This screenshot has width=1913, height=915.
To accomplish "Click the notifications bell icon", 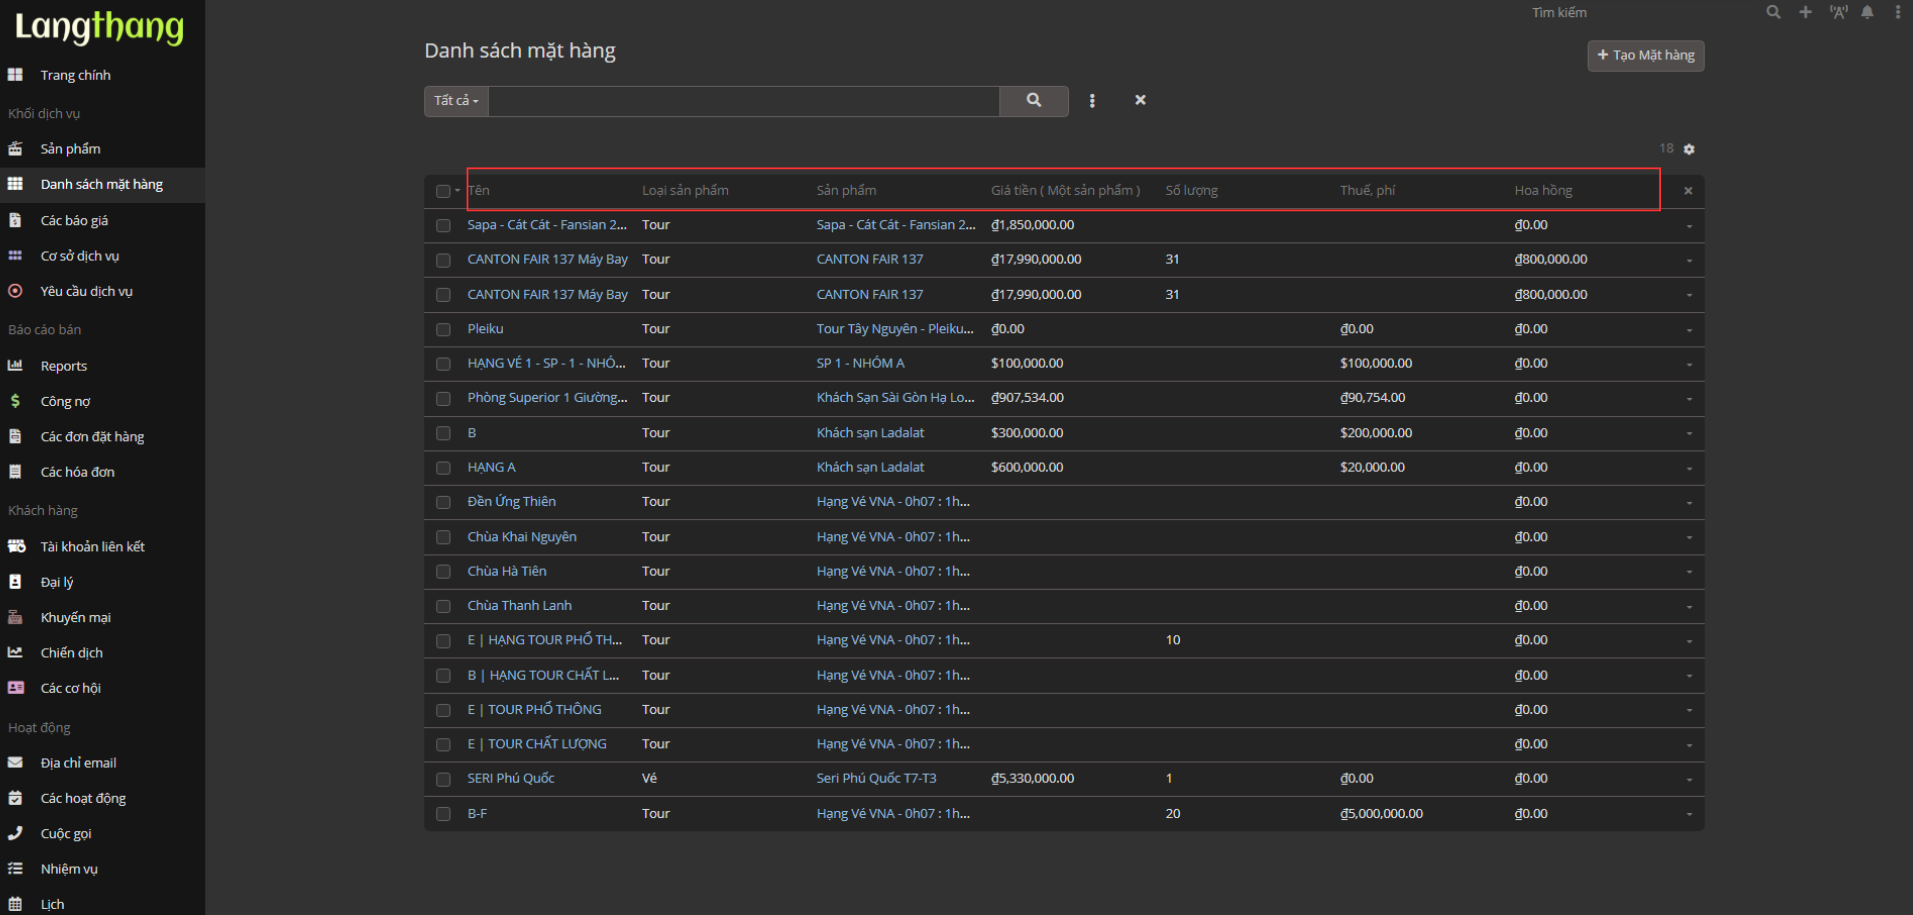I will pos(1867,13).
